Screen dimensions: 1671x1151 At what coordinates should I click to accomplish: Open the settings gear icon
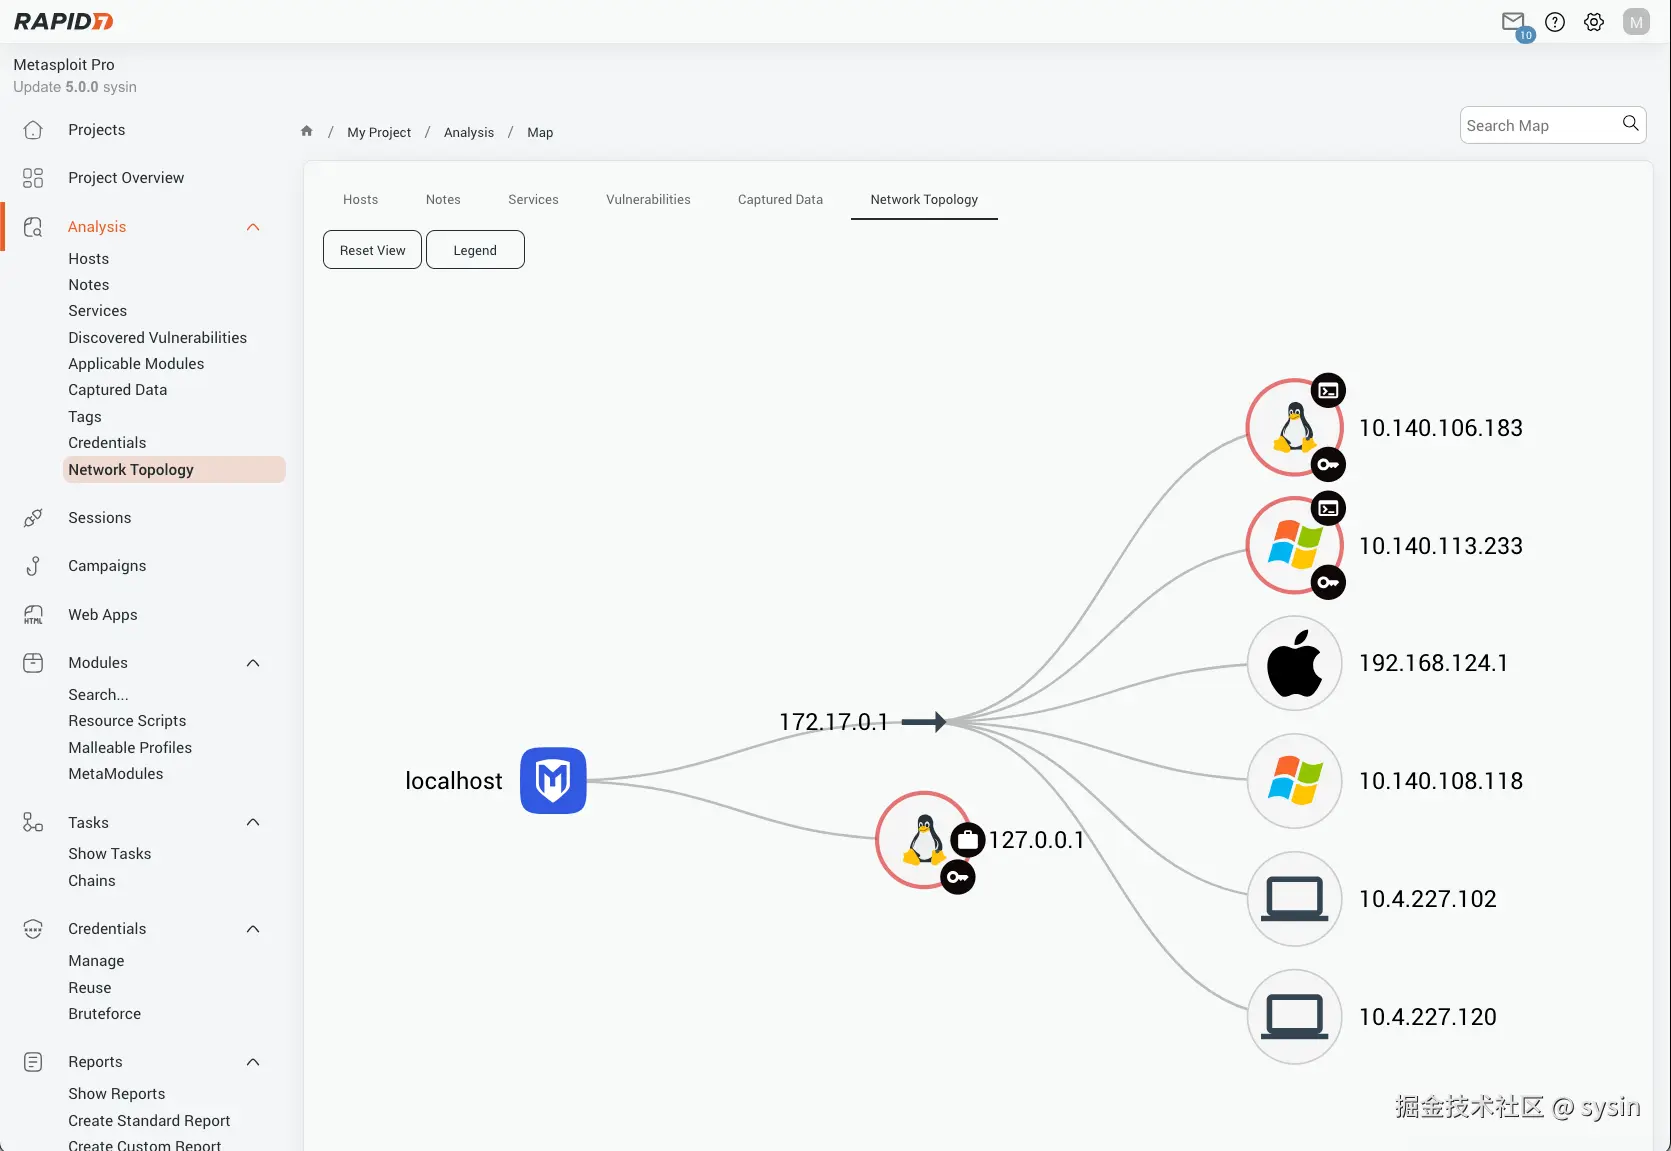pyautogui.click(x=1594, y=21)
